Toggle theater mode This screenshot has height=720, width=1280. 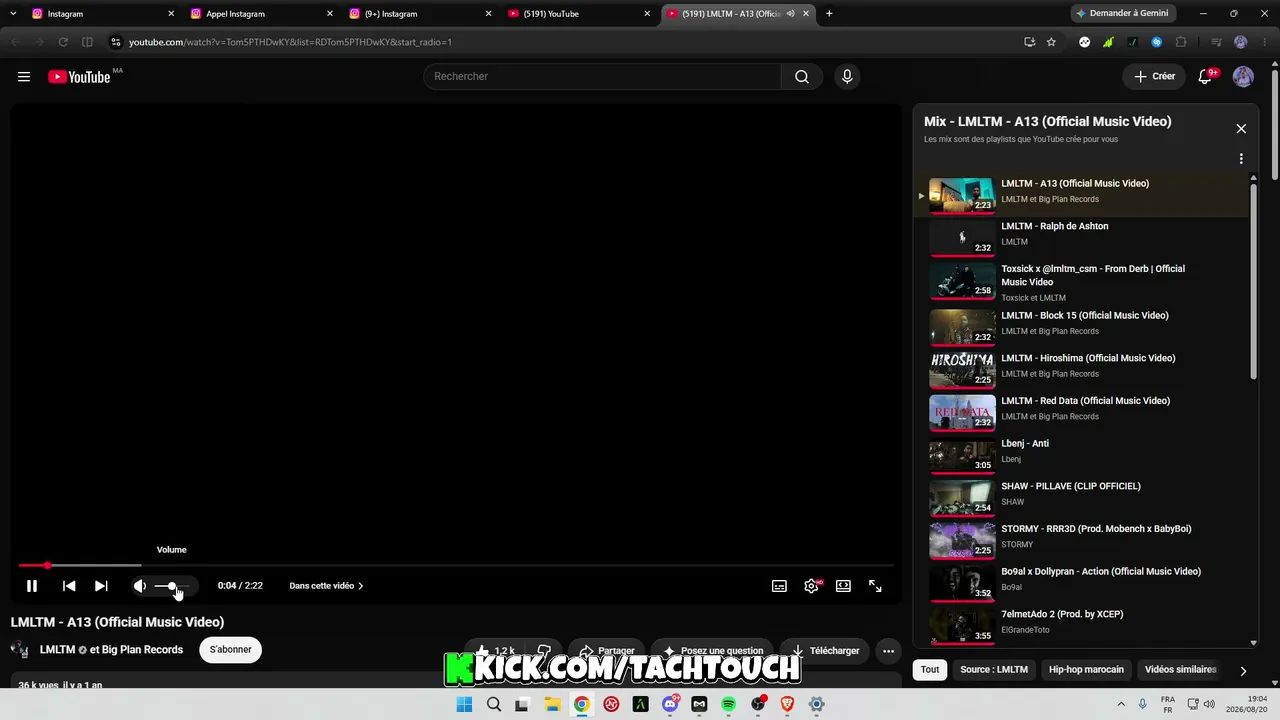(843, 586)
